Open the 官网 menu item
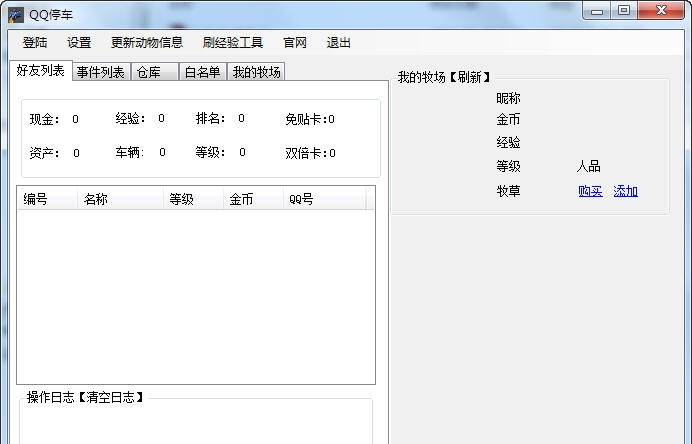 tap(295, 43)
